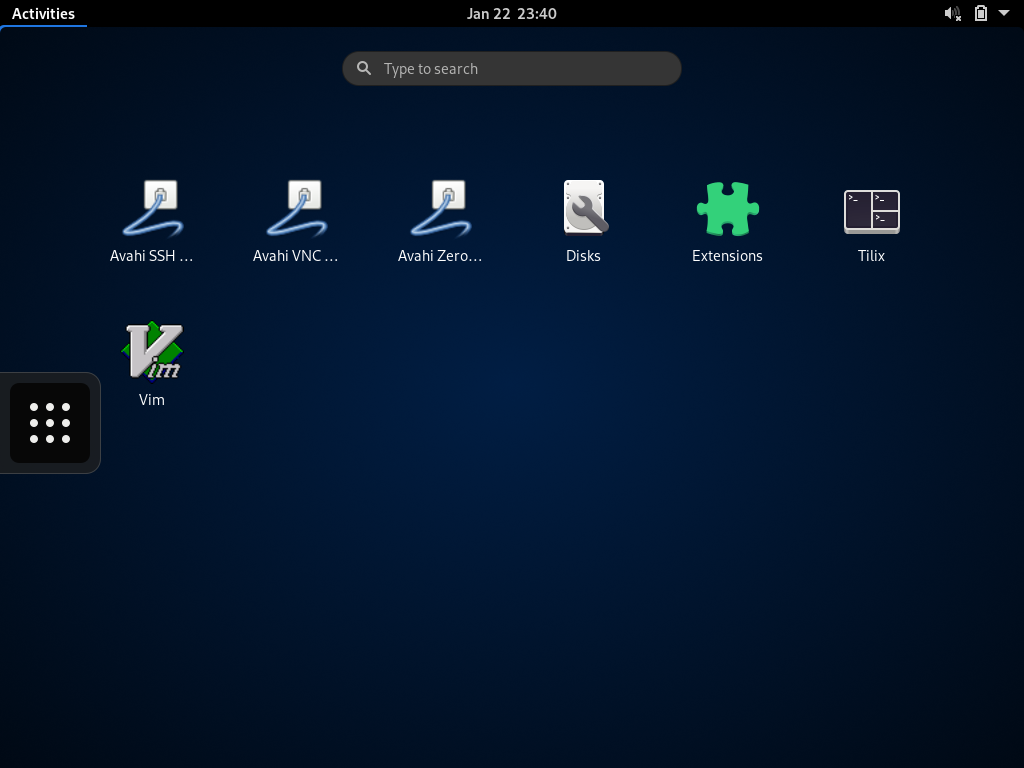Image resolution: width=1024 pixels, height=768 pixels.
Task: Click the 'Vim' text label
Action: [152, 400]
